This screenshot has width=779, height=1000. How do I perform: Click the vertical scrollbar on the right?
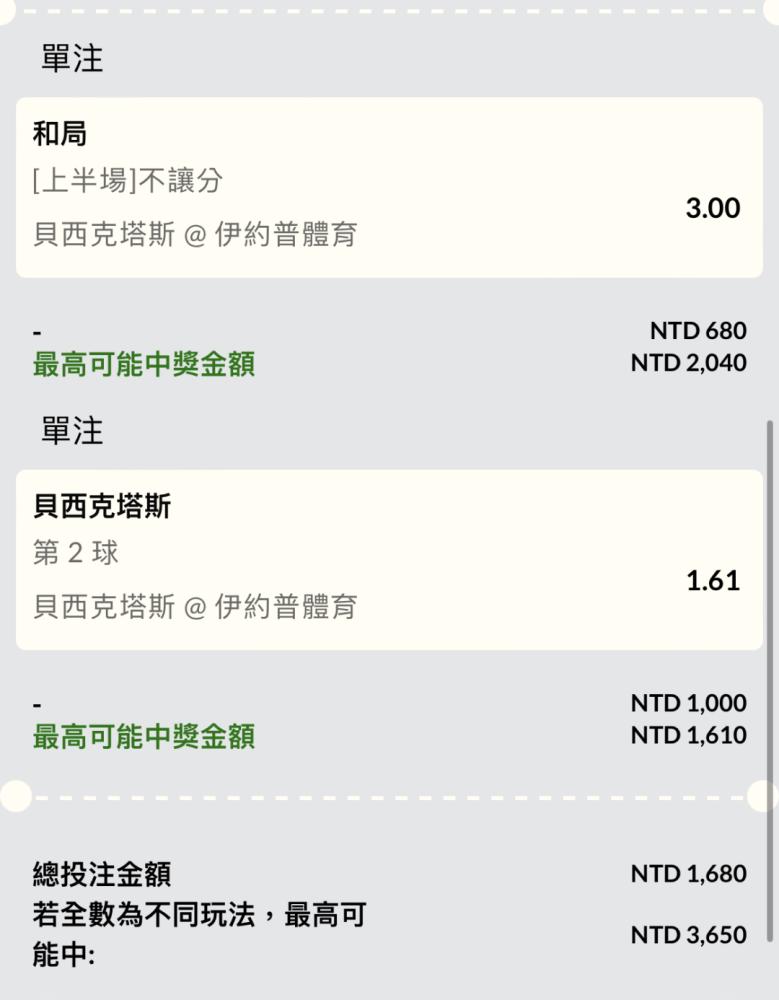[770, 680]
